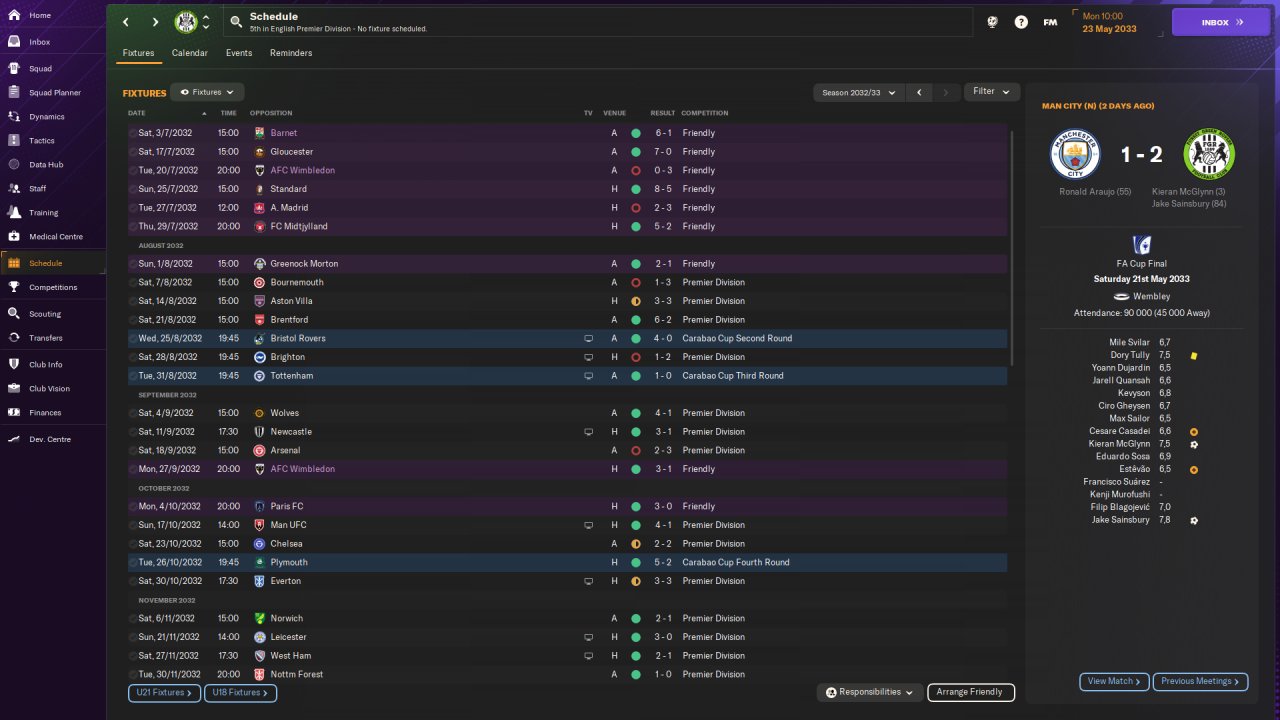The width and height of the screenshot is (1280, 720).
Task: Click the View Match button
Action: 1115,682
